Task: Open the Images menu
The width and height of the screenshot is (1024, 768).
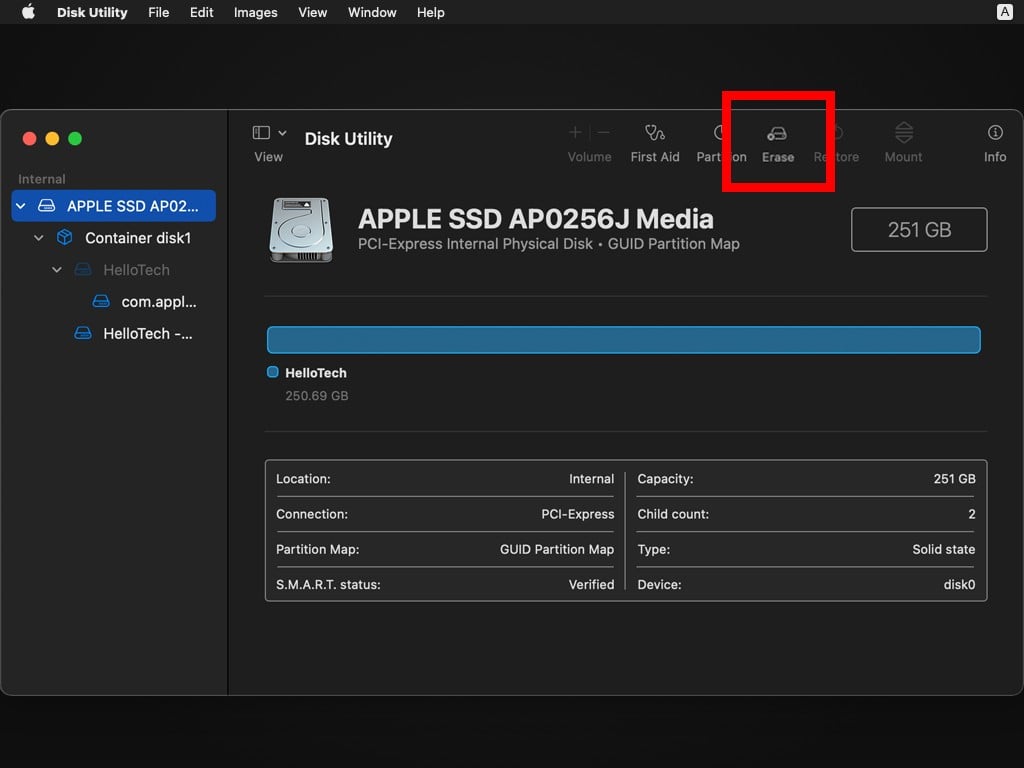Action: point(255,12)
